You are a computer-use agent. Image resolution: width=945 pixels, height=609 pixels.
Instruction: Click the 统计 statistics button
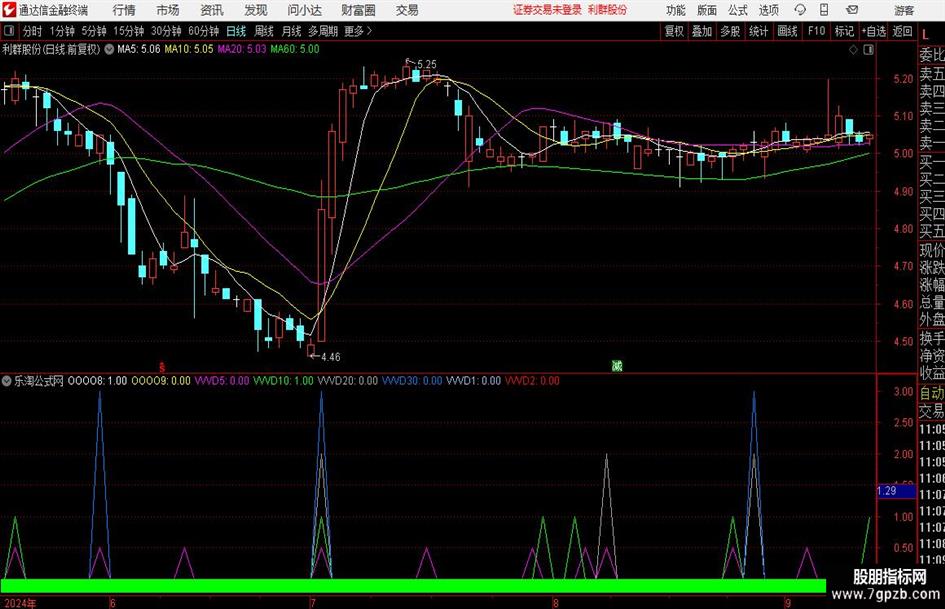click(x=758, y=31)
